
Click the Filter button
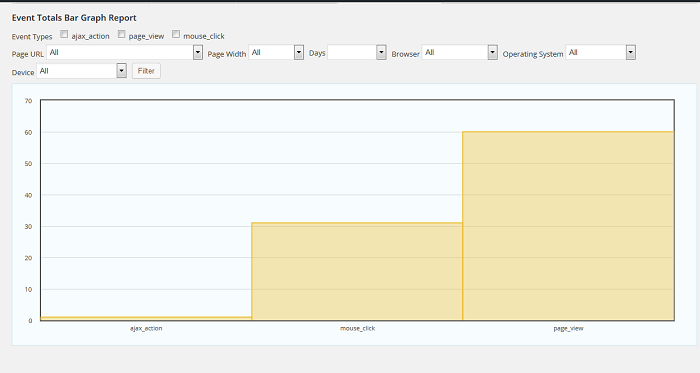[146, 71]
